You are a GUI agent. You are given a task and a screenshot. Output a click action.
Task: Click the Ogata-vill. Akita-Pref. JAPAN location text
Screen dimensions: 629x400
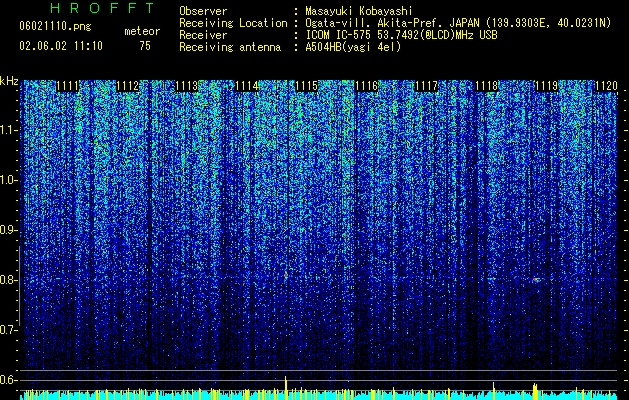[x=390, y=23]
